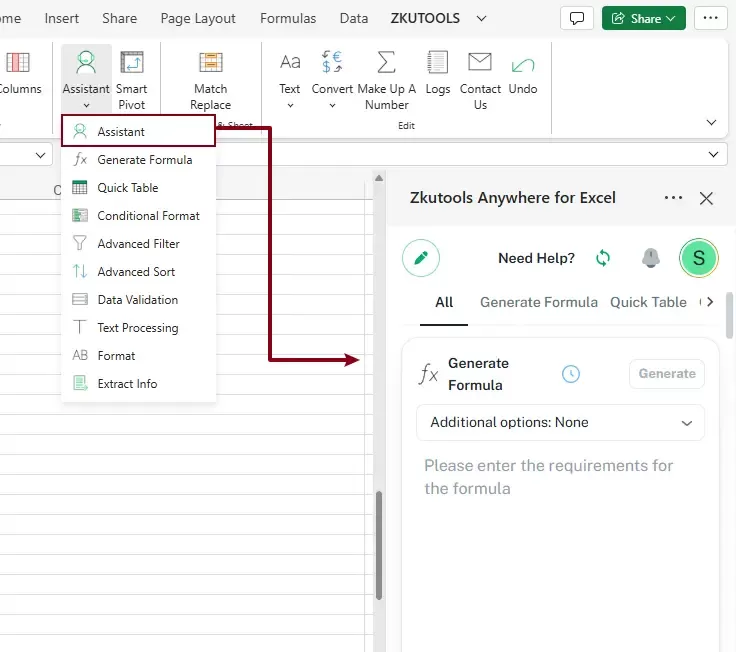Open the Page Layout ribbon tab
This screenshot has height=652, width=736.
(198, 18)
